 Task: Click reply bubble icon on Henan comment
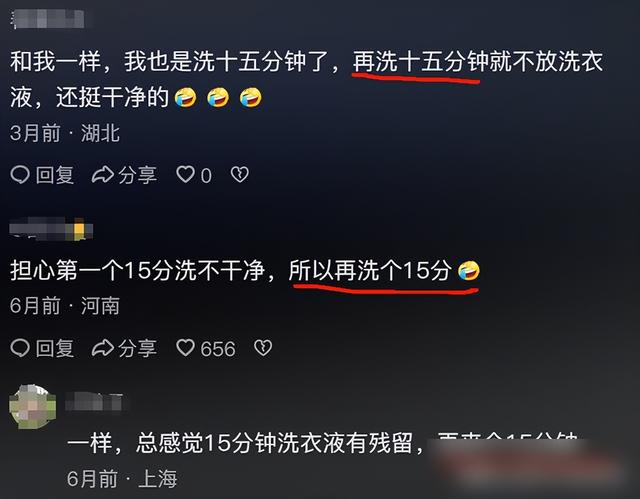pos(20,348)
